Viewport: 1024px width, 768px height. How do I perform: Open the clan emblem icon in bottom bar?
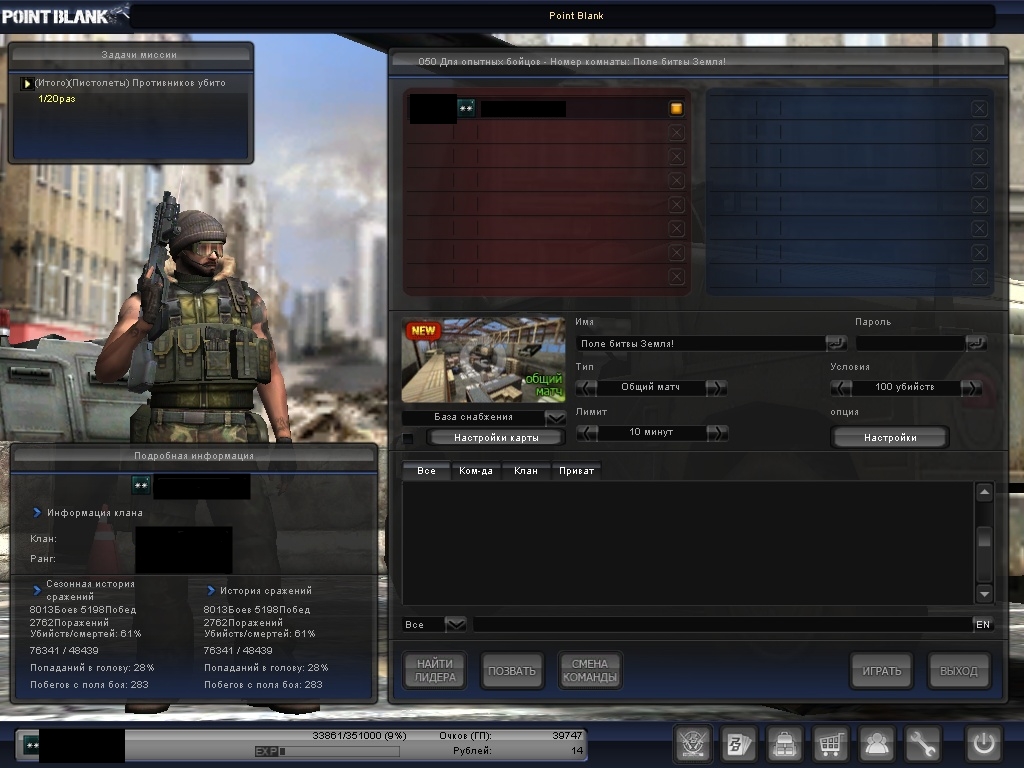[693, 744]
